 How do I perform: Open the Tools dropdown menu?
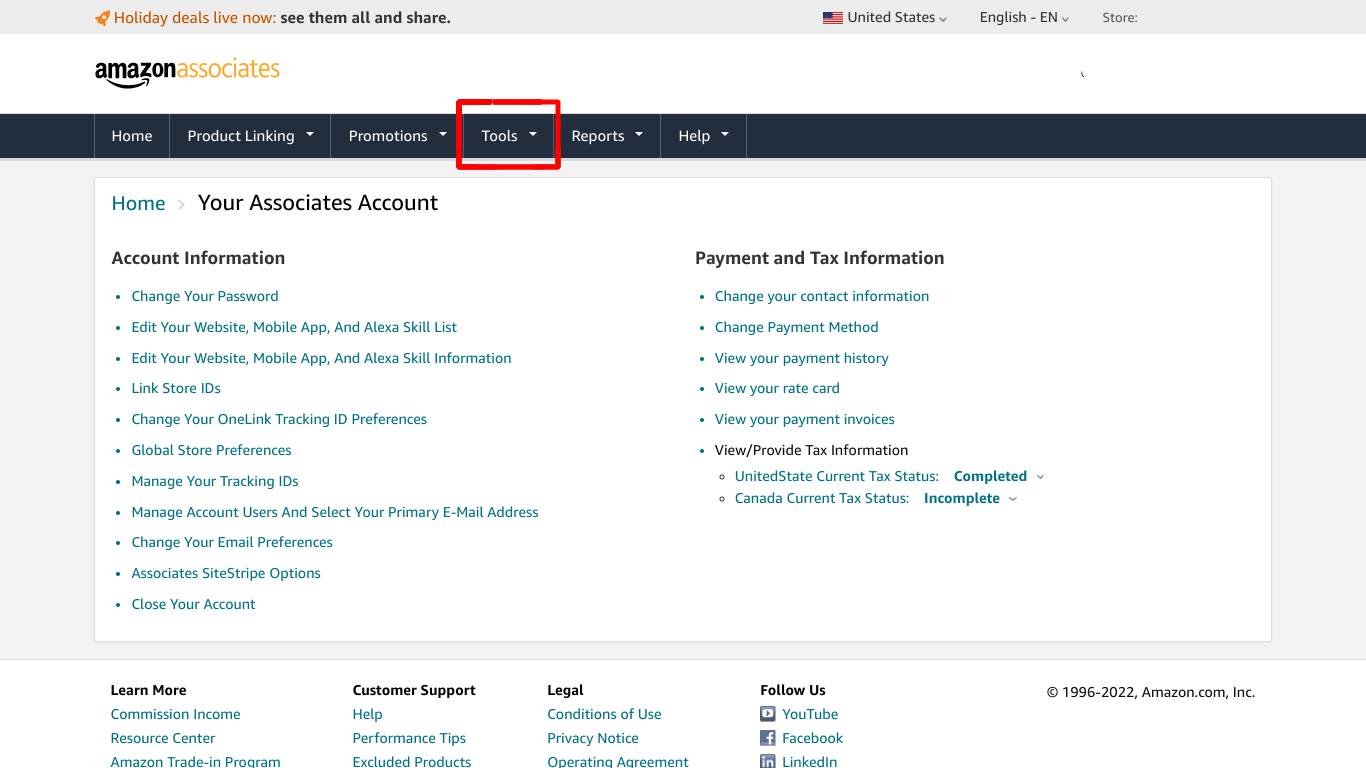[x=507, y=135]
